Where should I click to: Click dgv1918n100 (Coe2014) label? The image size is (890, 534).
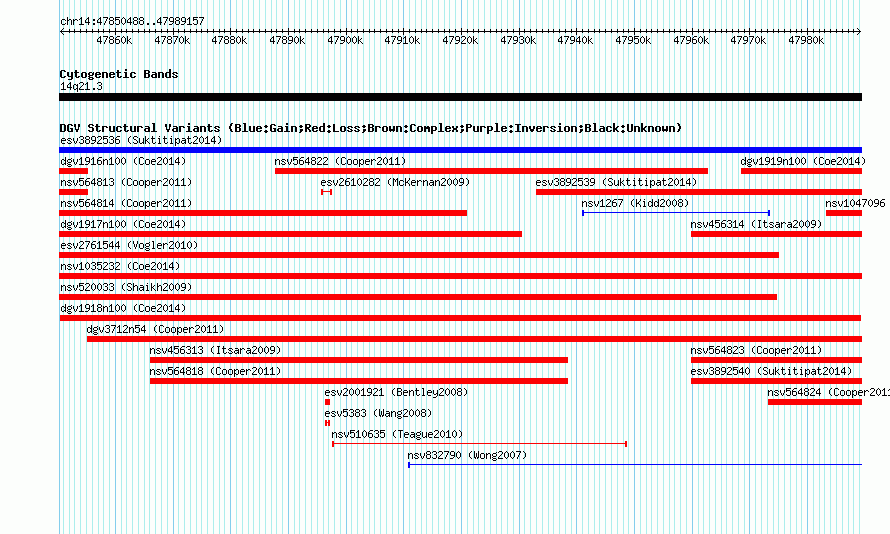[x=123, y=308]
